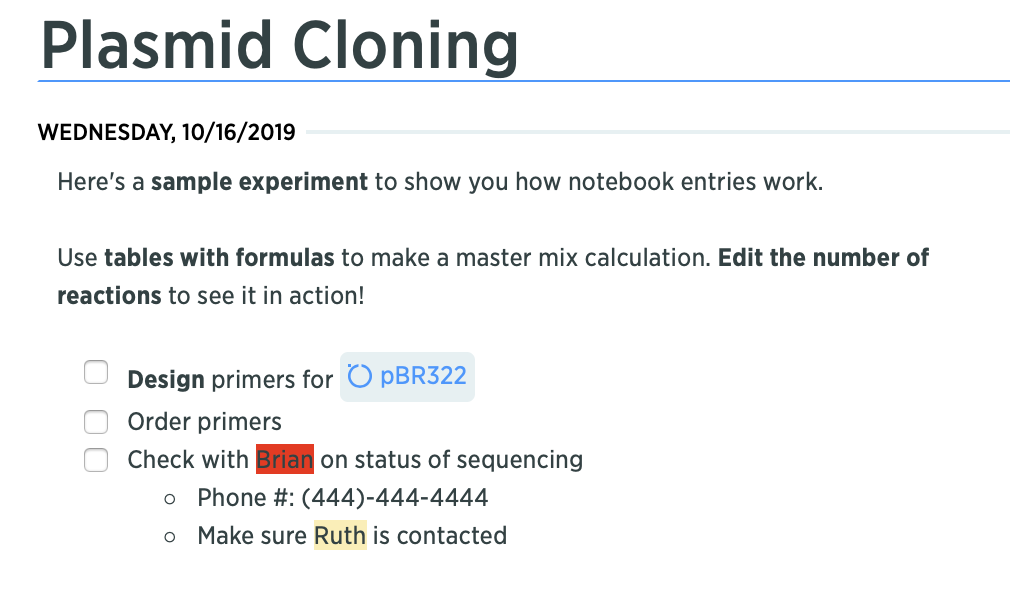
Task: Click the 'Order primers' task text
Action: click(x=205, y=422)
